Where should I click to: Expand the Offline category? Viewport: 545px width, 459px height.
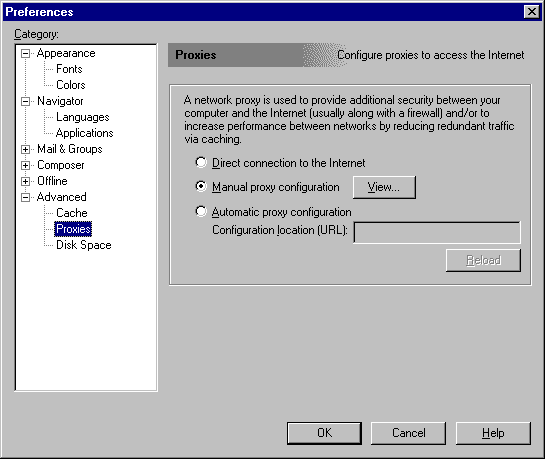pos(25,181)
